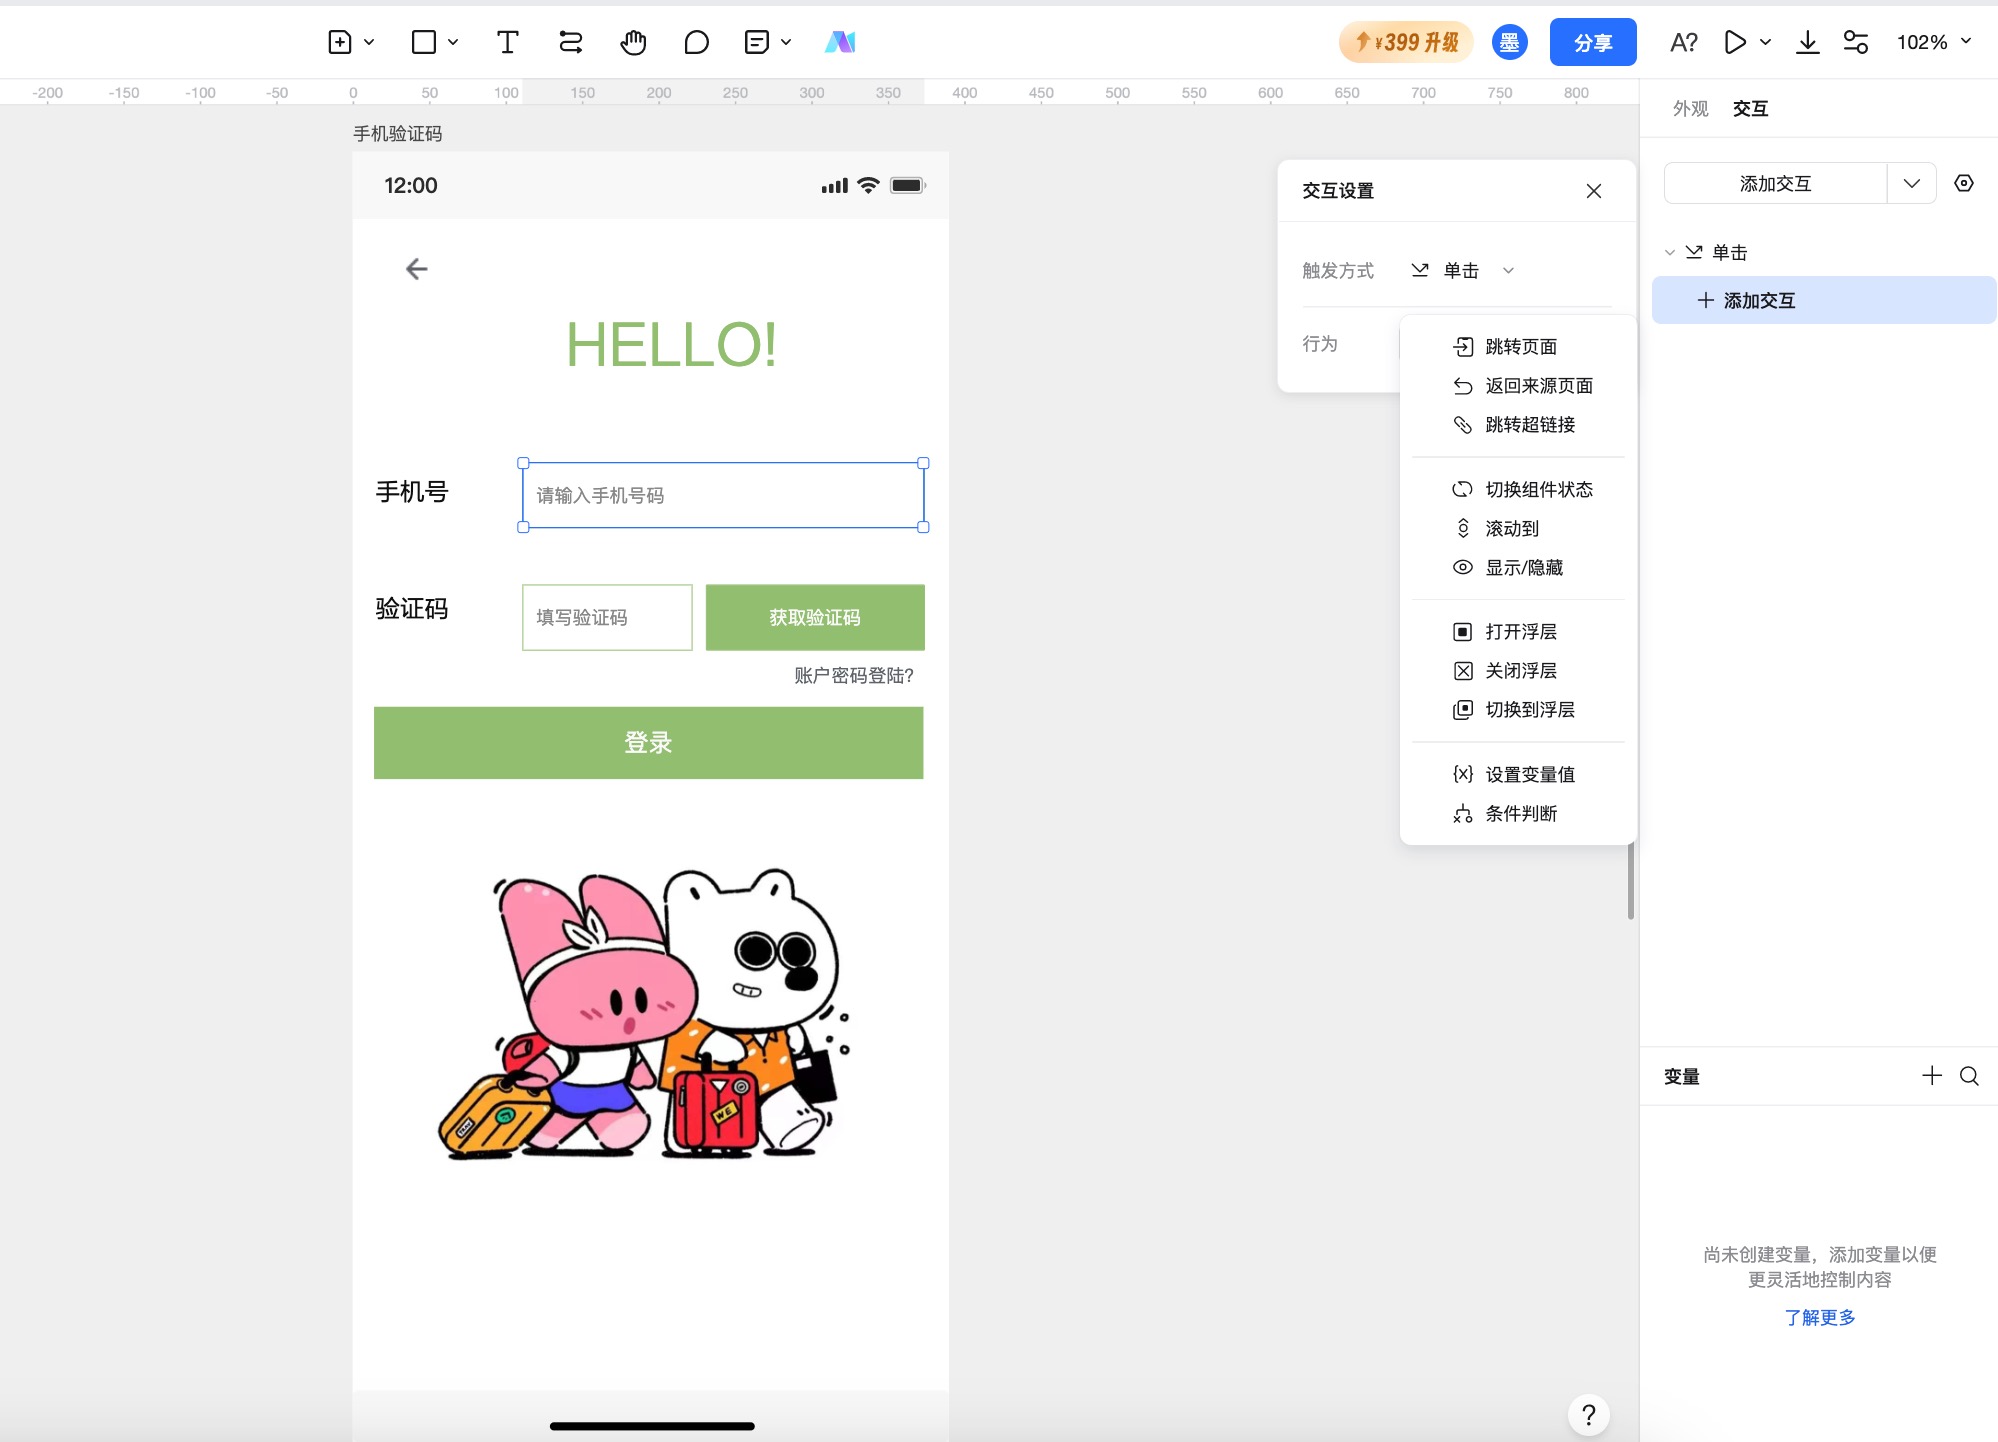
Task: Select the HELLO! heading text
Action: point(672,344)
